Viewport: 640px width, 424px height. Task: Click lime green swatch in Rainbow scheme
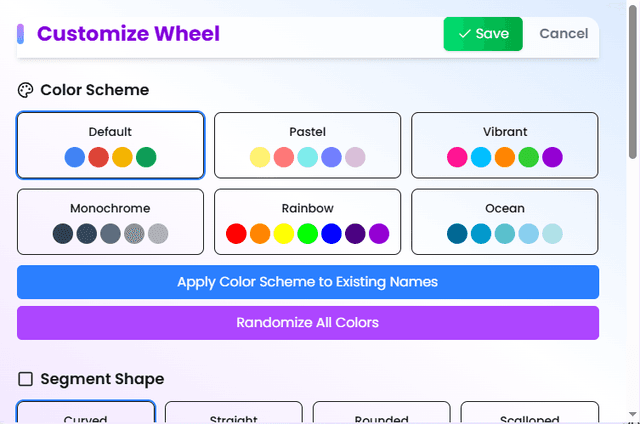pyautogui.click(x=307, y=233)
